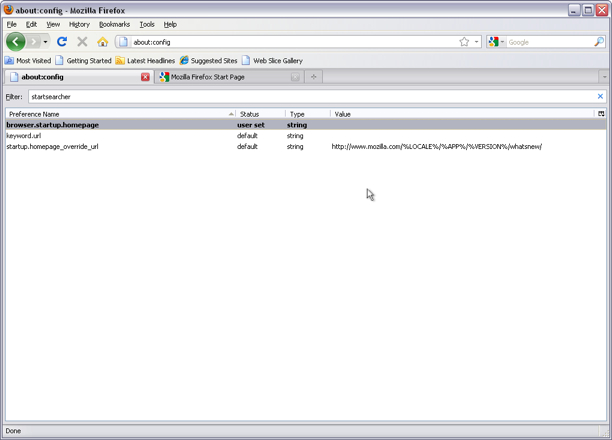
Task: Open the search engine selector dropdown
Action: pyautogui.click(x=496, y=42)
